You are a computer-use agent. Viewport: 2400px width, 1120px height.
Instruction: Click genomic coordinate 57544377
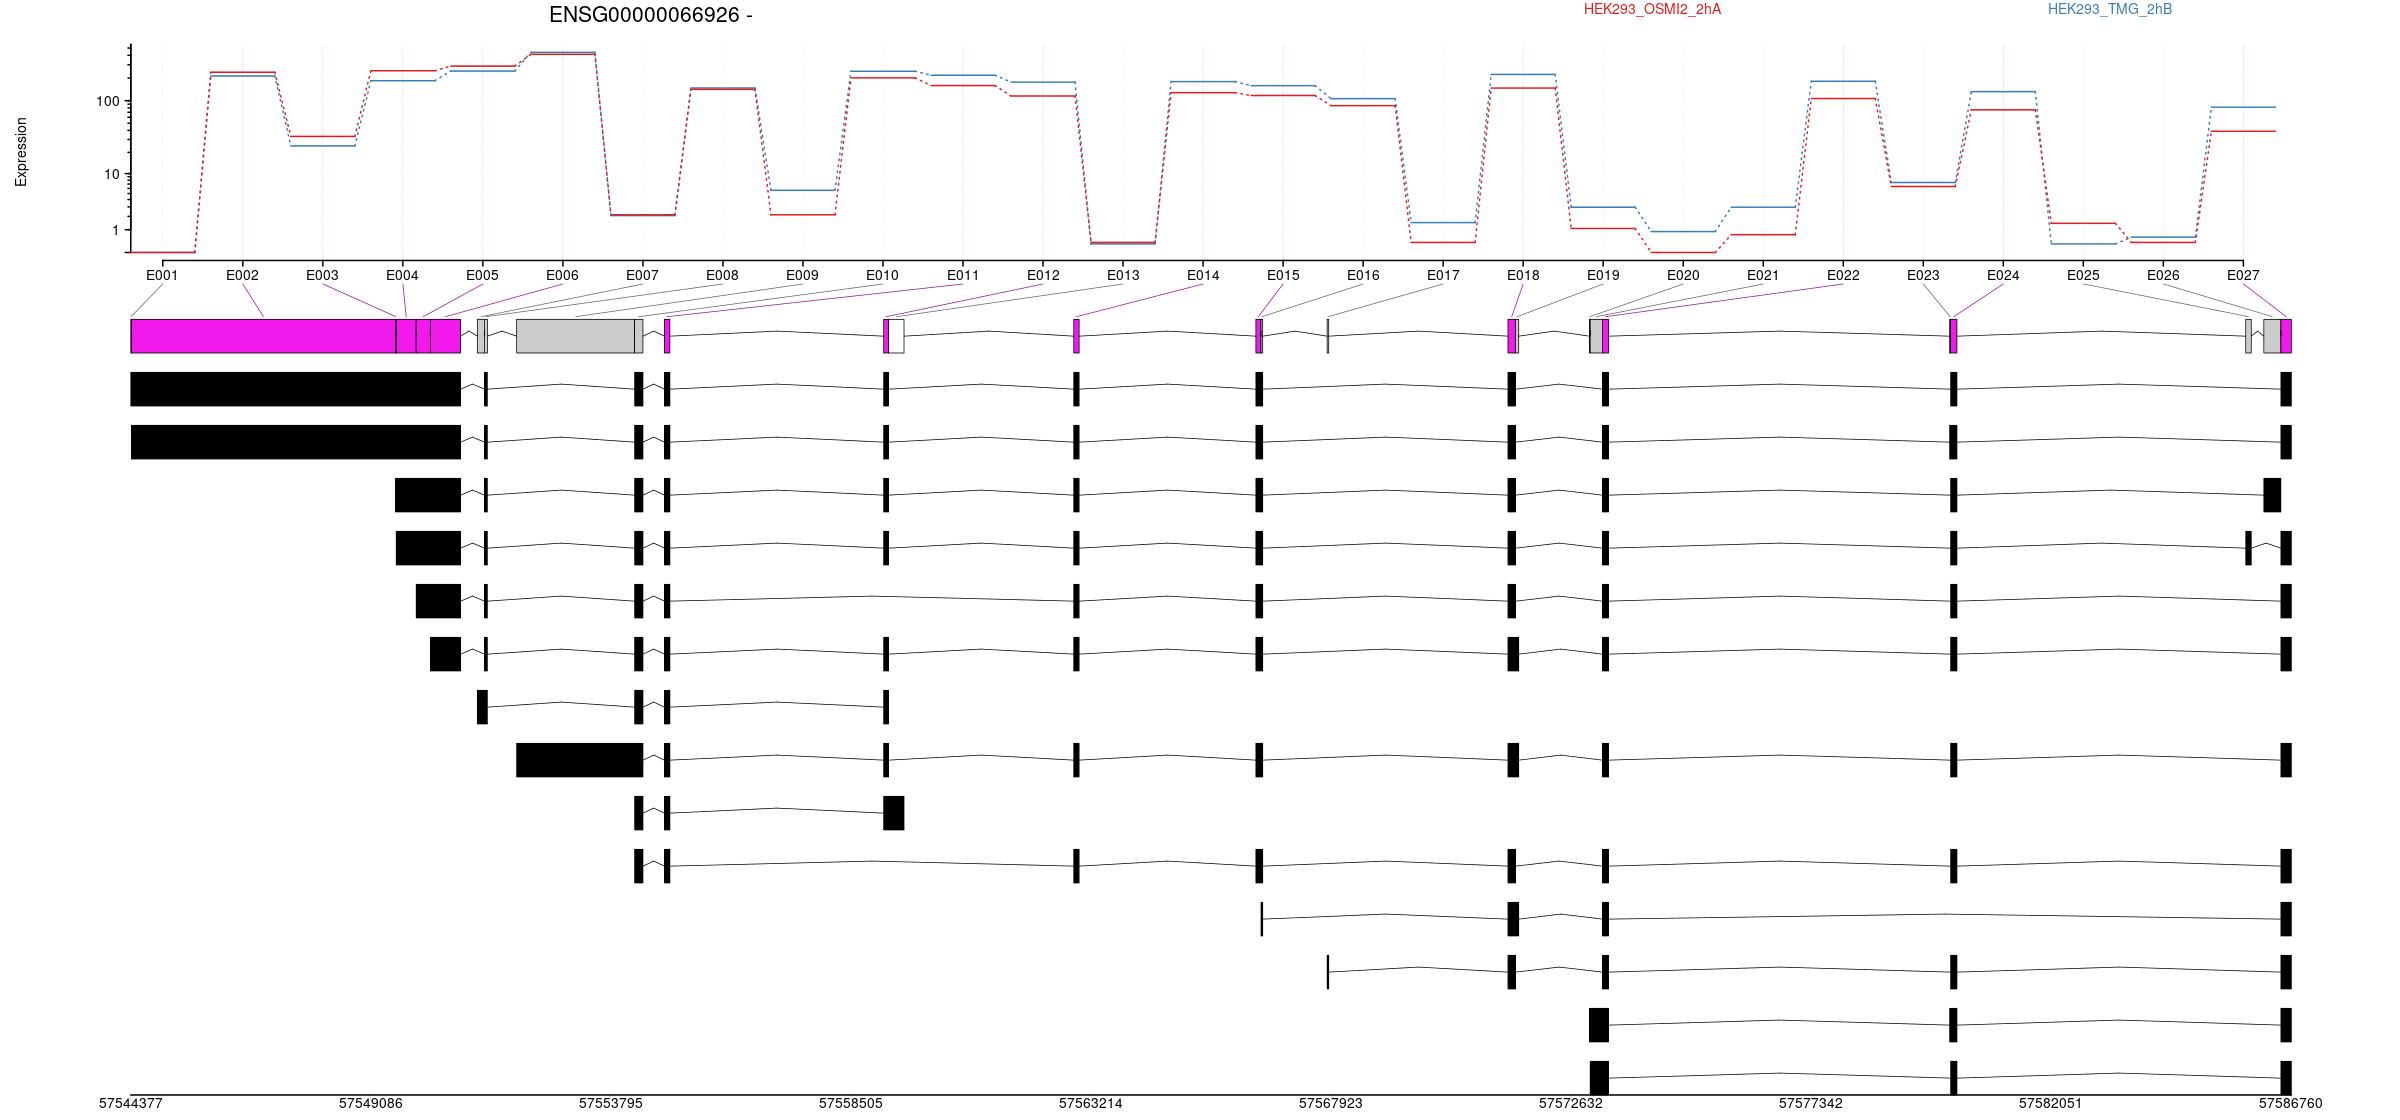[131, 1104]
